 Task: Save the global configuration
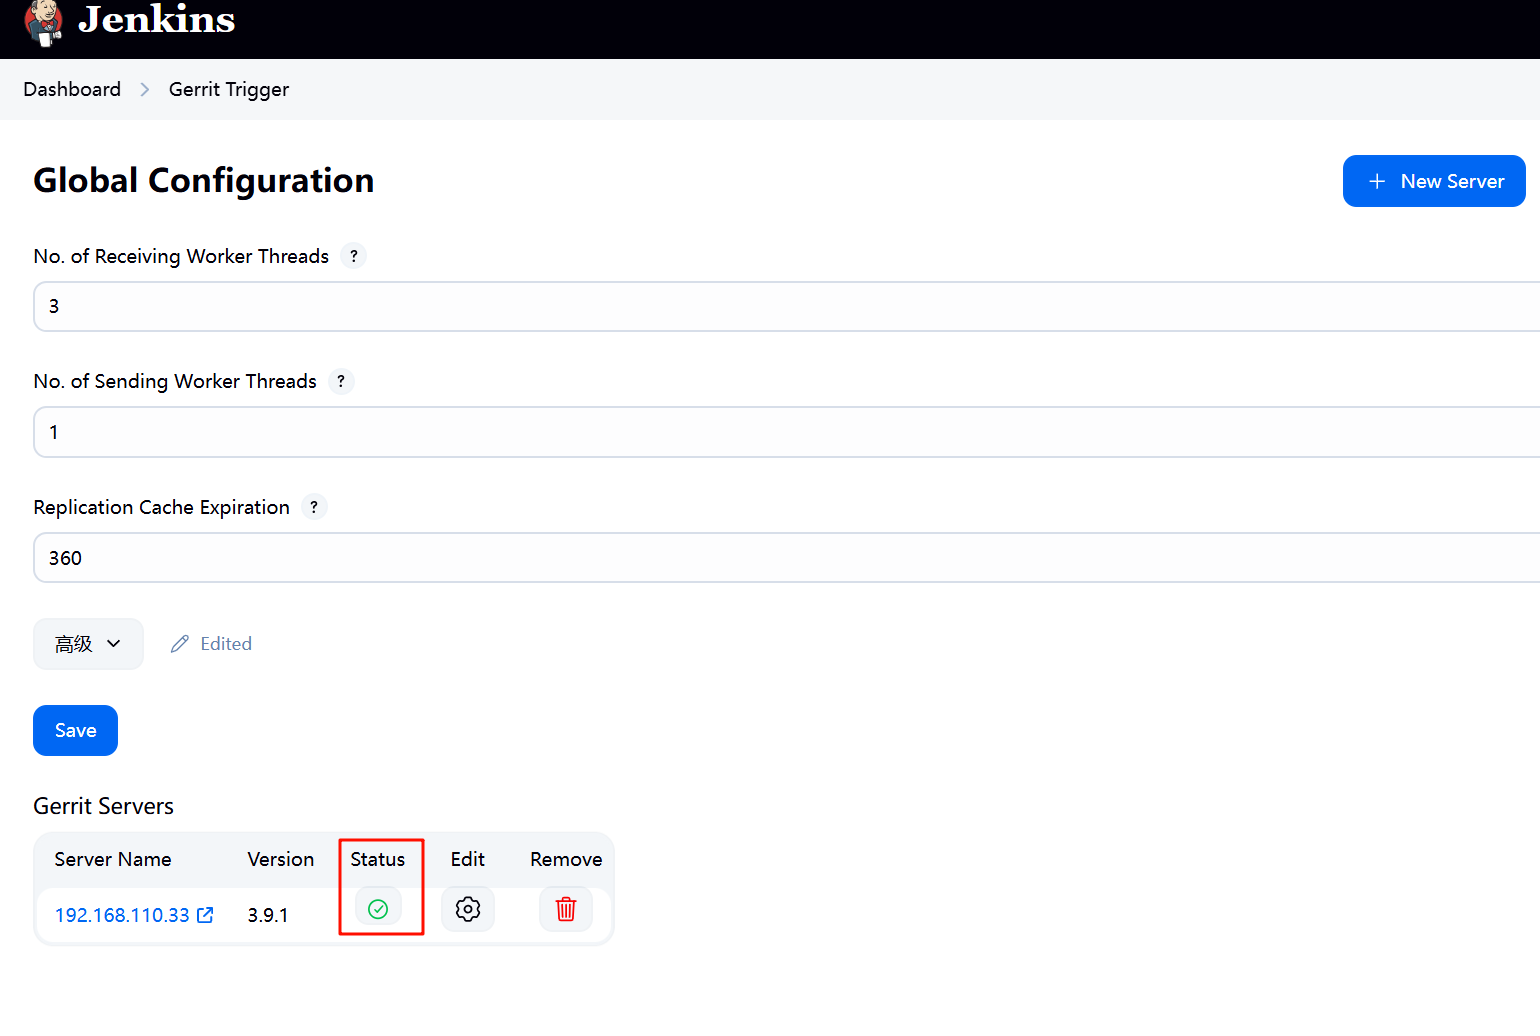75,730
